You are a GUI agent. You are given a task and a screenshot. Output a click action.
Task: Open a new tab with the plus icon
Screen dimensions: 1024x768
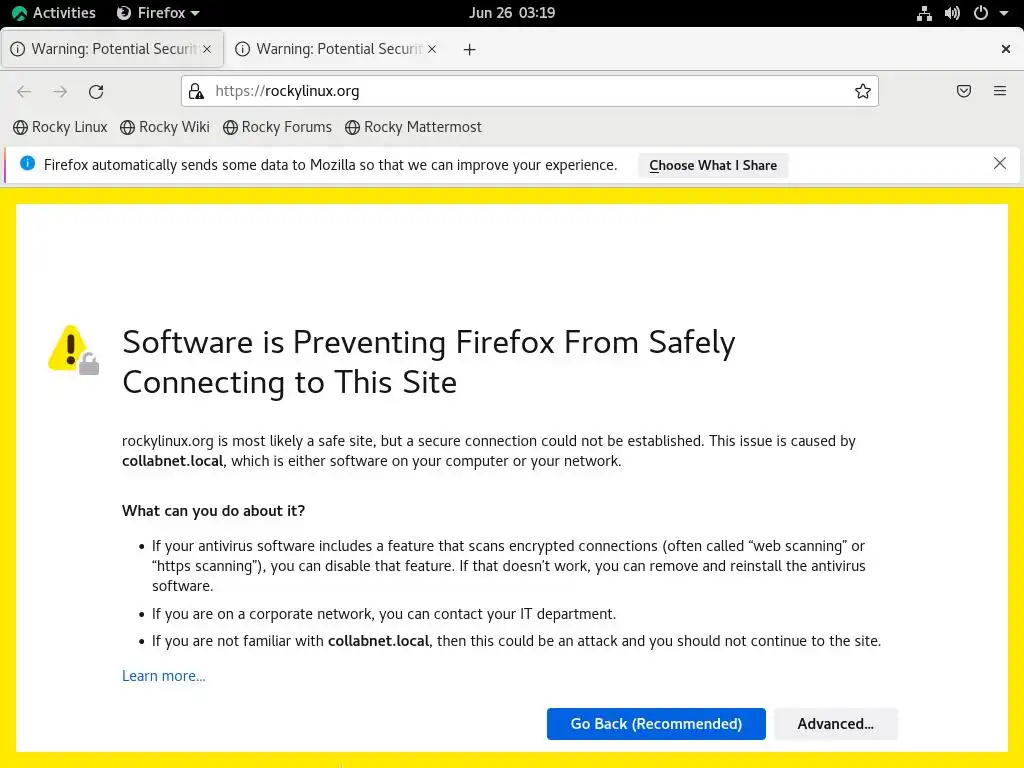pos(470,49)
